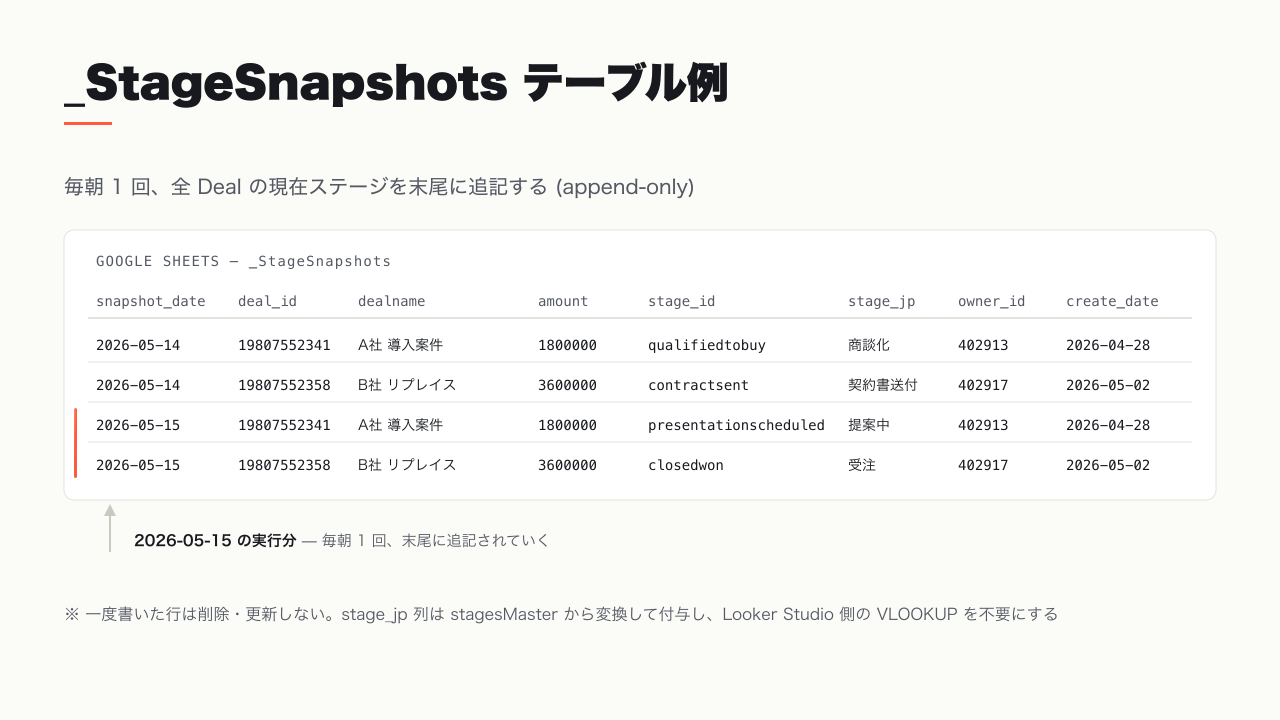Screen dimensions: 1280x720
Task: Select amount 1800000 in the presentationscheduled row
Action: (x=567, y=425)
